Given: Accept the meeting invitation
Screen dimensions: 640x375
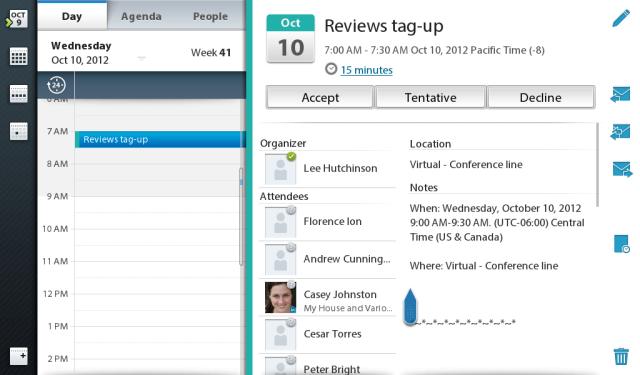Looking at the screenshot, I should tap(320, 97).
